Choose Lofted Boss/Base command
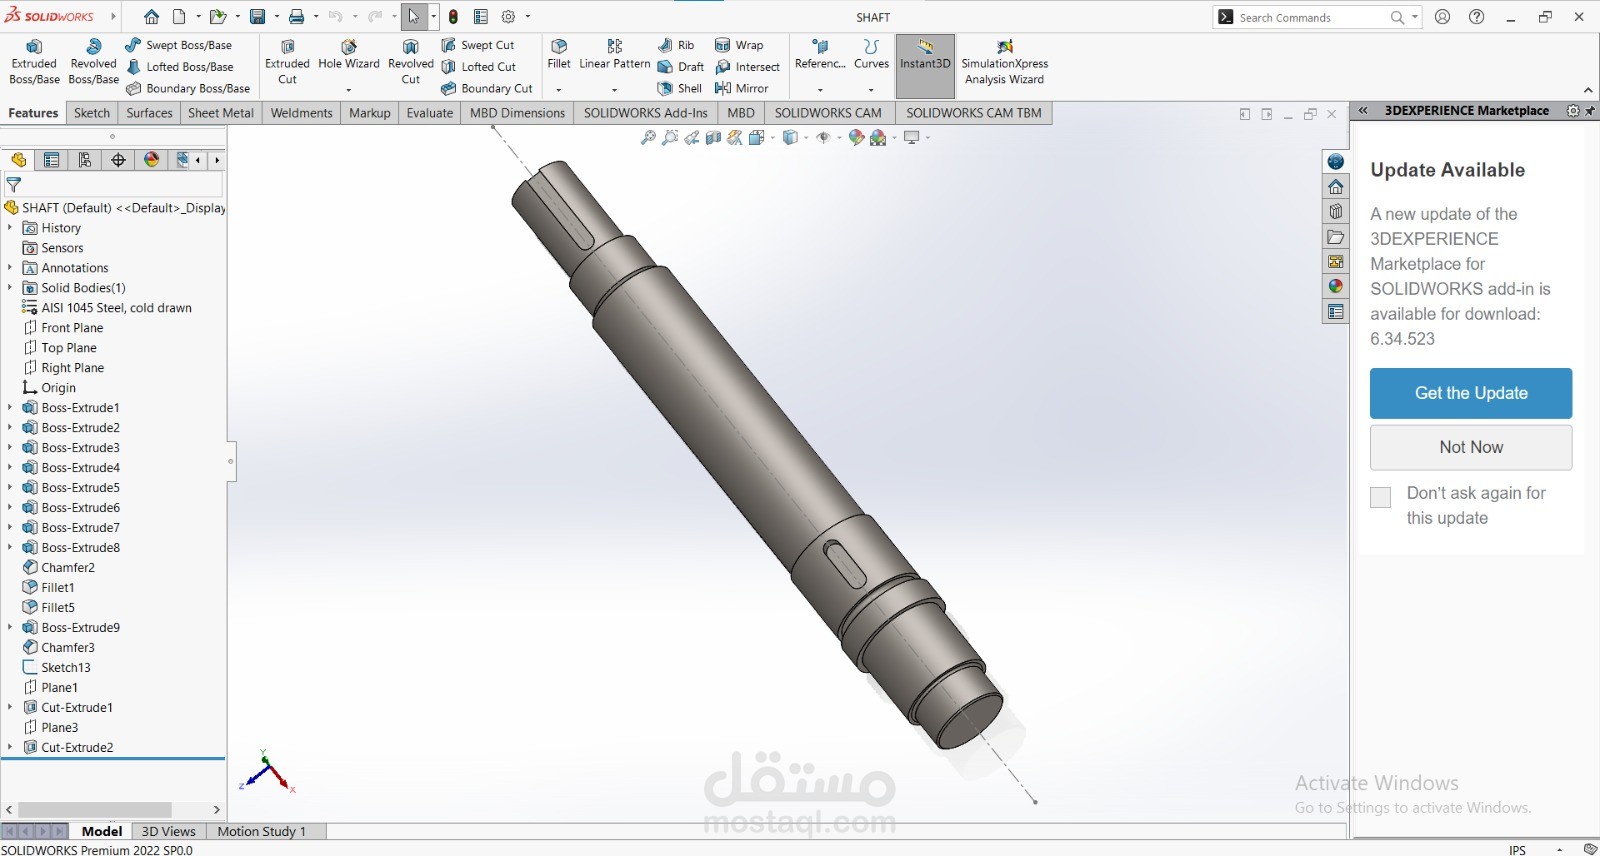The height and width of the screenshot is (856, 1600). pyautogui.click(x=179, y=67)
